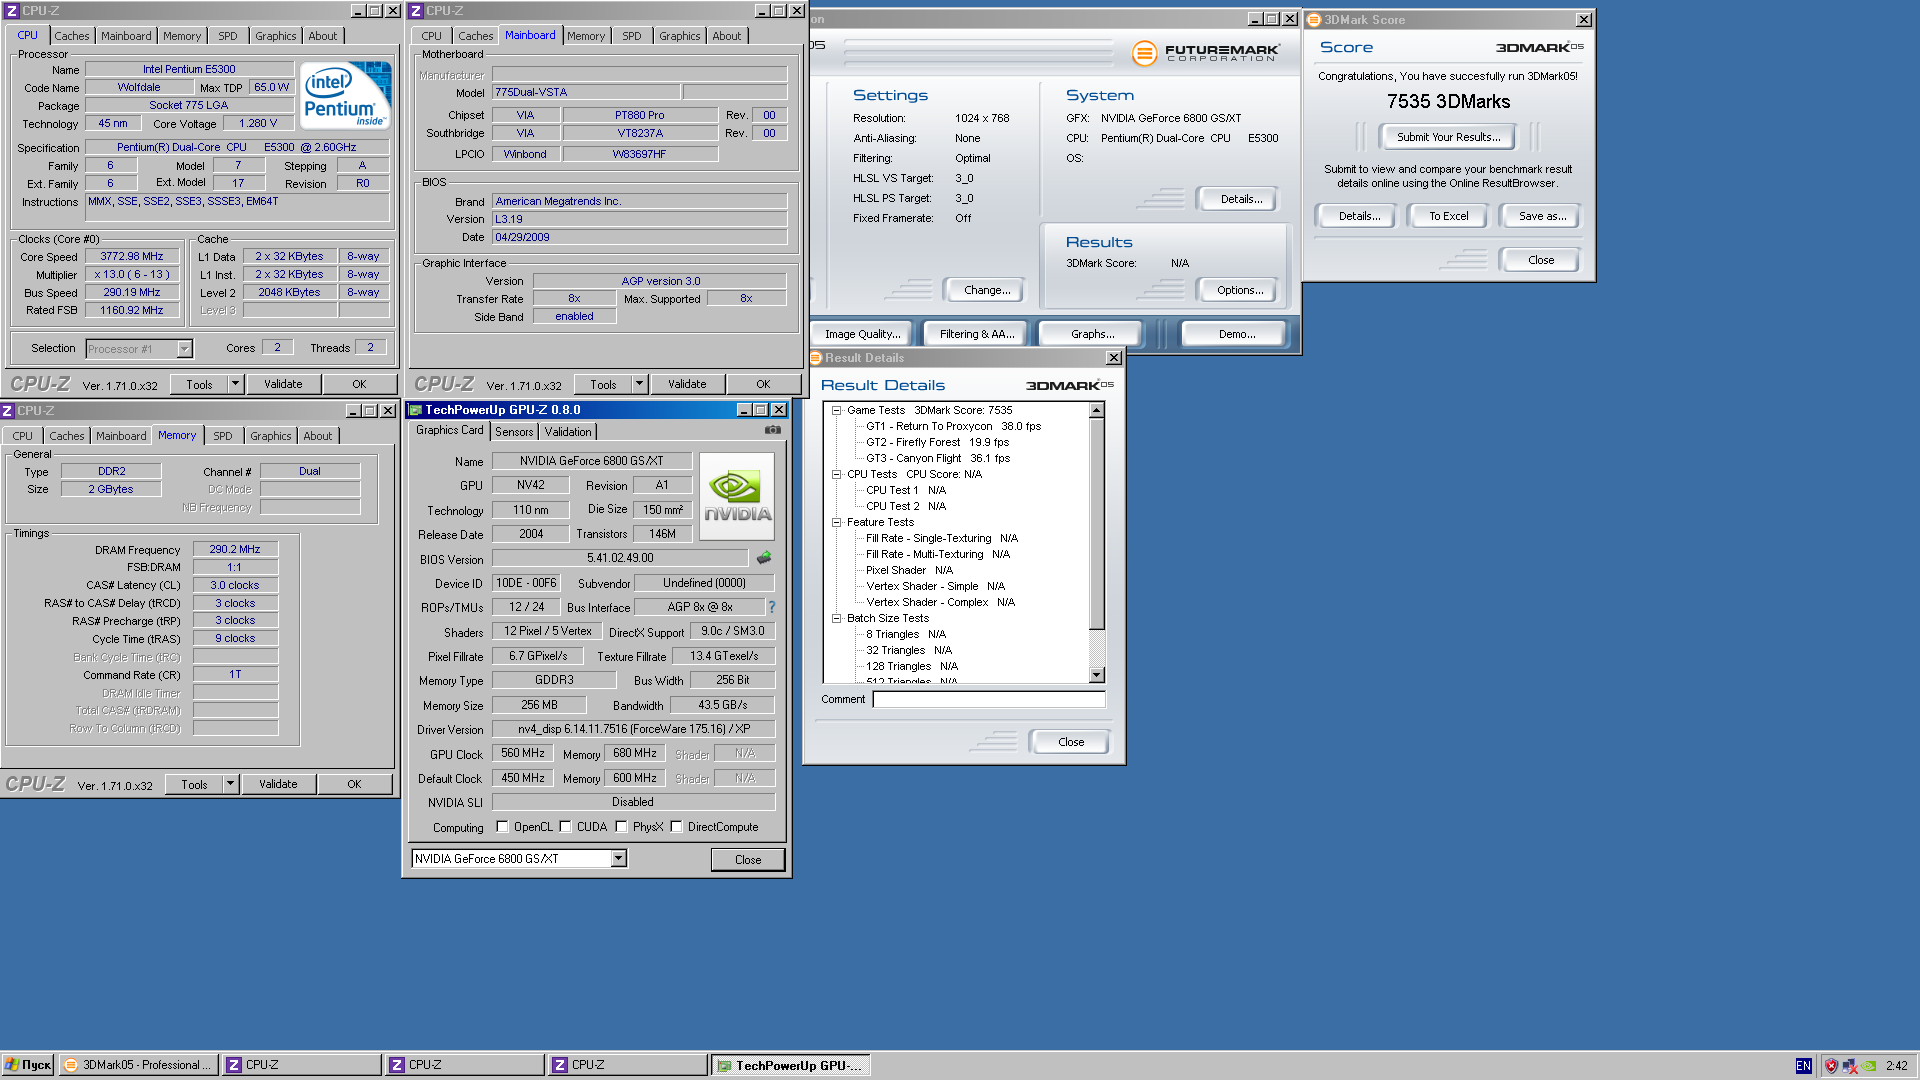Collapse the CPU Tests tree node
Viewport: 1920px width, 1080px height.
point(837,474)
